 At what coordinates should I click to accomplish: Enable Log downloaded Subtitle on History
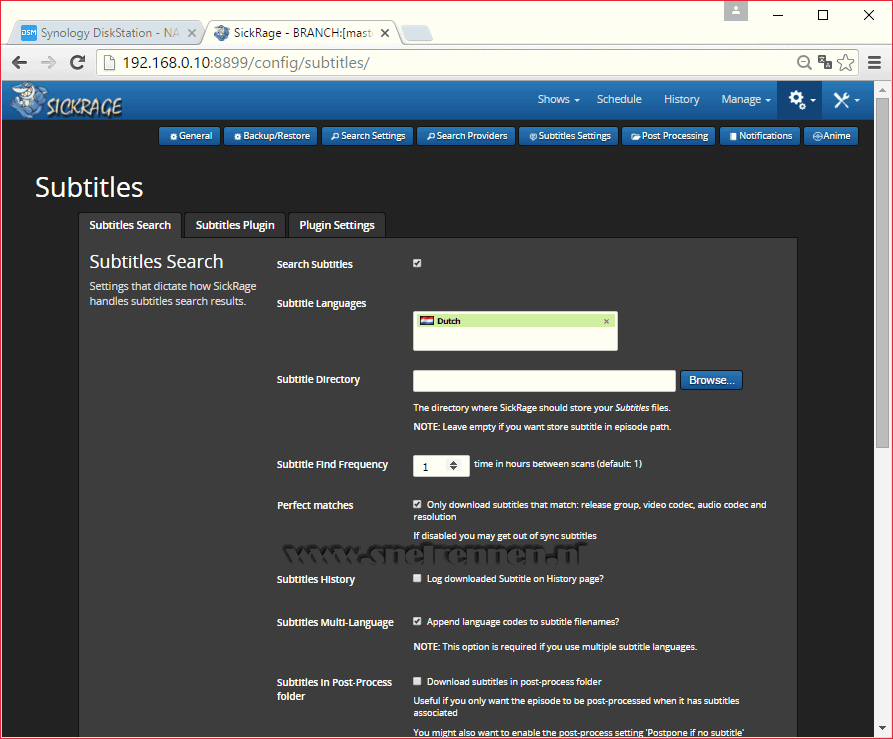pos(417,578)
